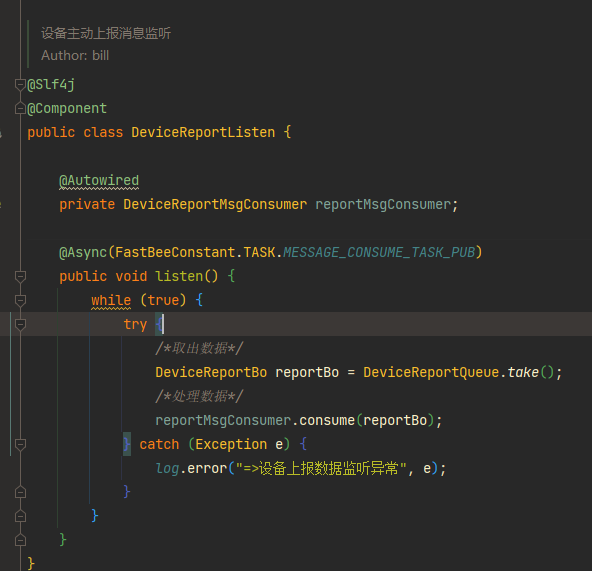Click the log.error call

coord(191,468)
